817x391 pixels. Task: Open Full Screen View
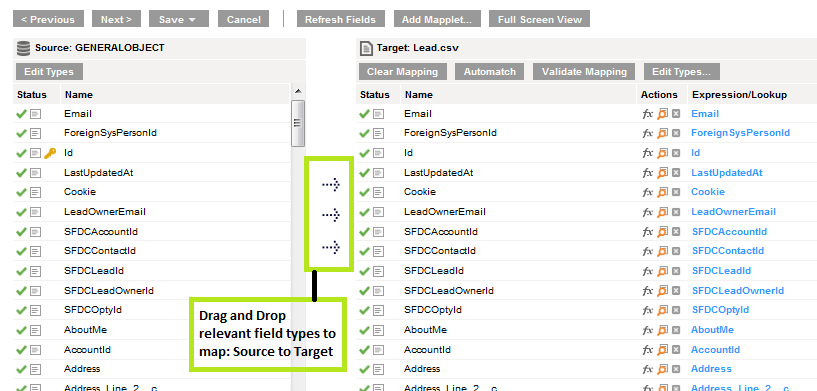539,19
